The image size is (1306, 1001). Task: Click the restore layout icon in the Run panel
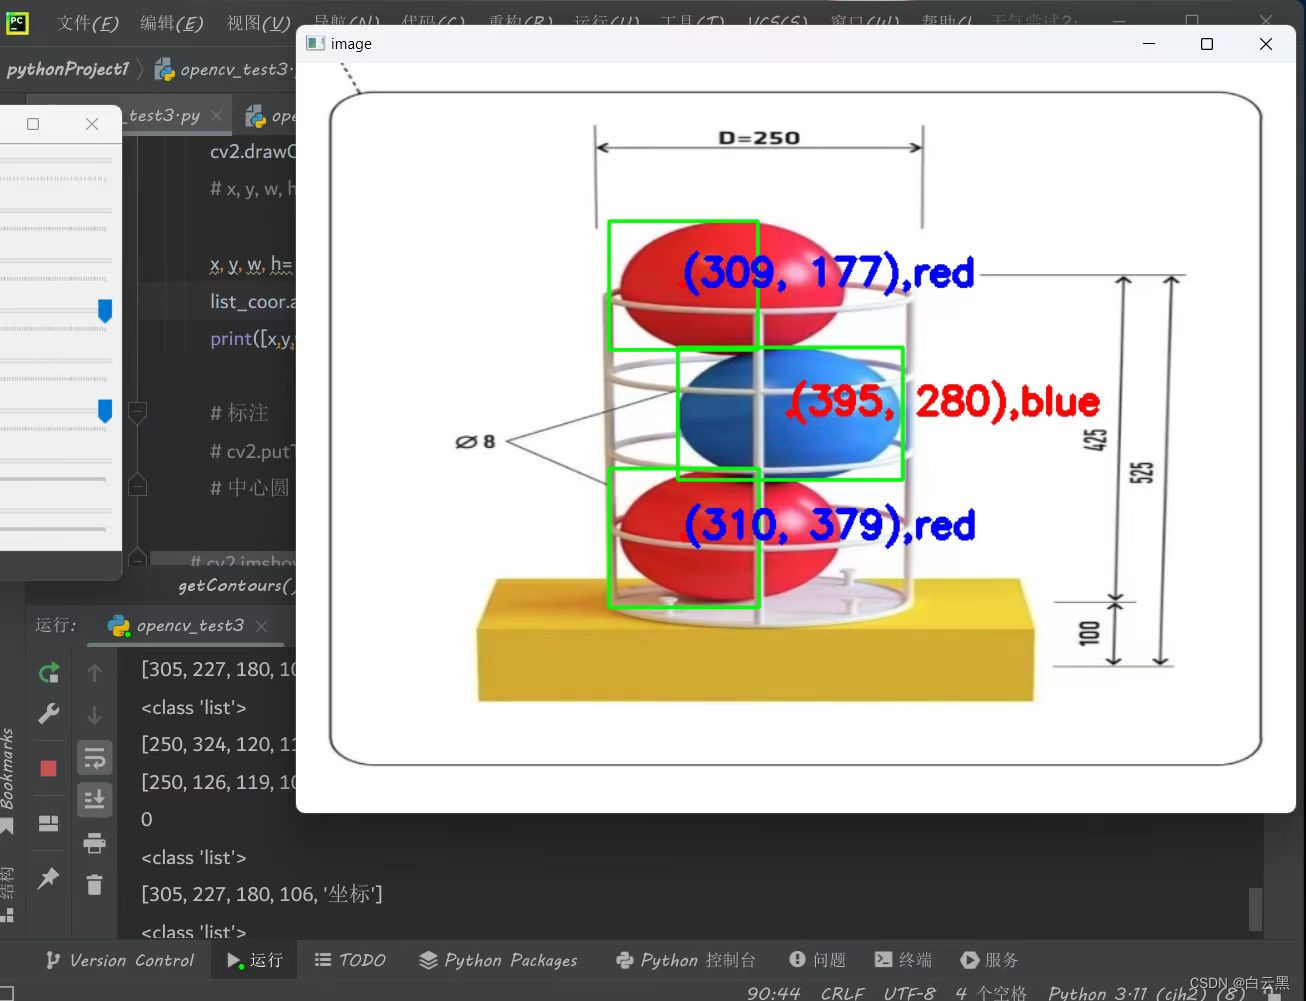point(48,823)
